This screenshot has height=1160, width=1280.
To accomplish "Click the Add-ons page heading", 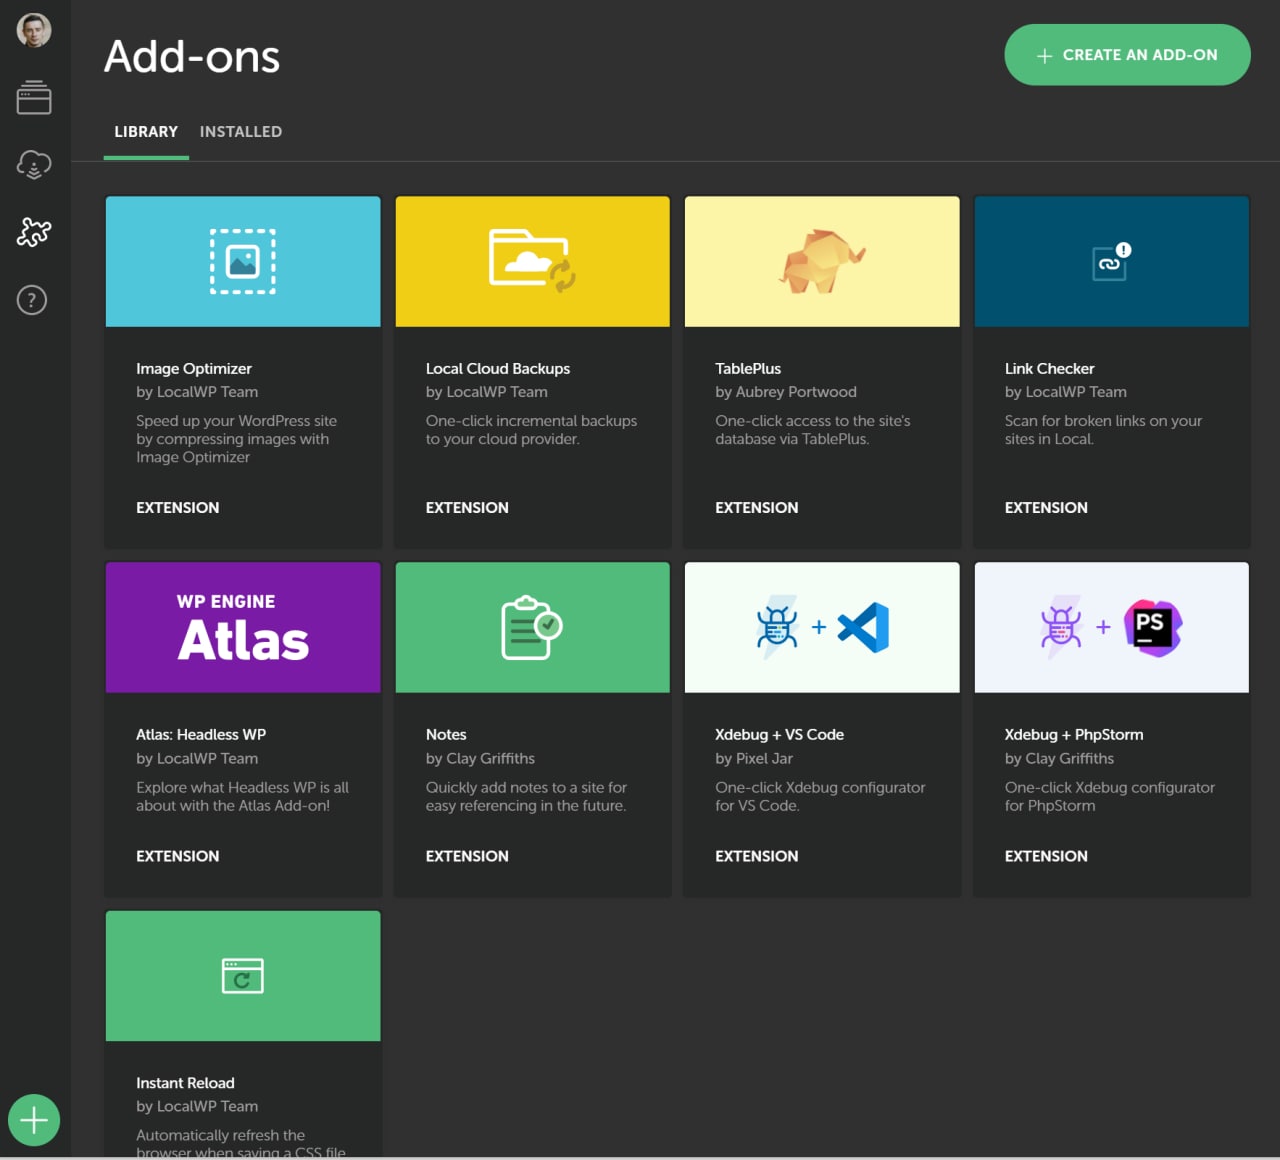I will tap(192, 56).
